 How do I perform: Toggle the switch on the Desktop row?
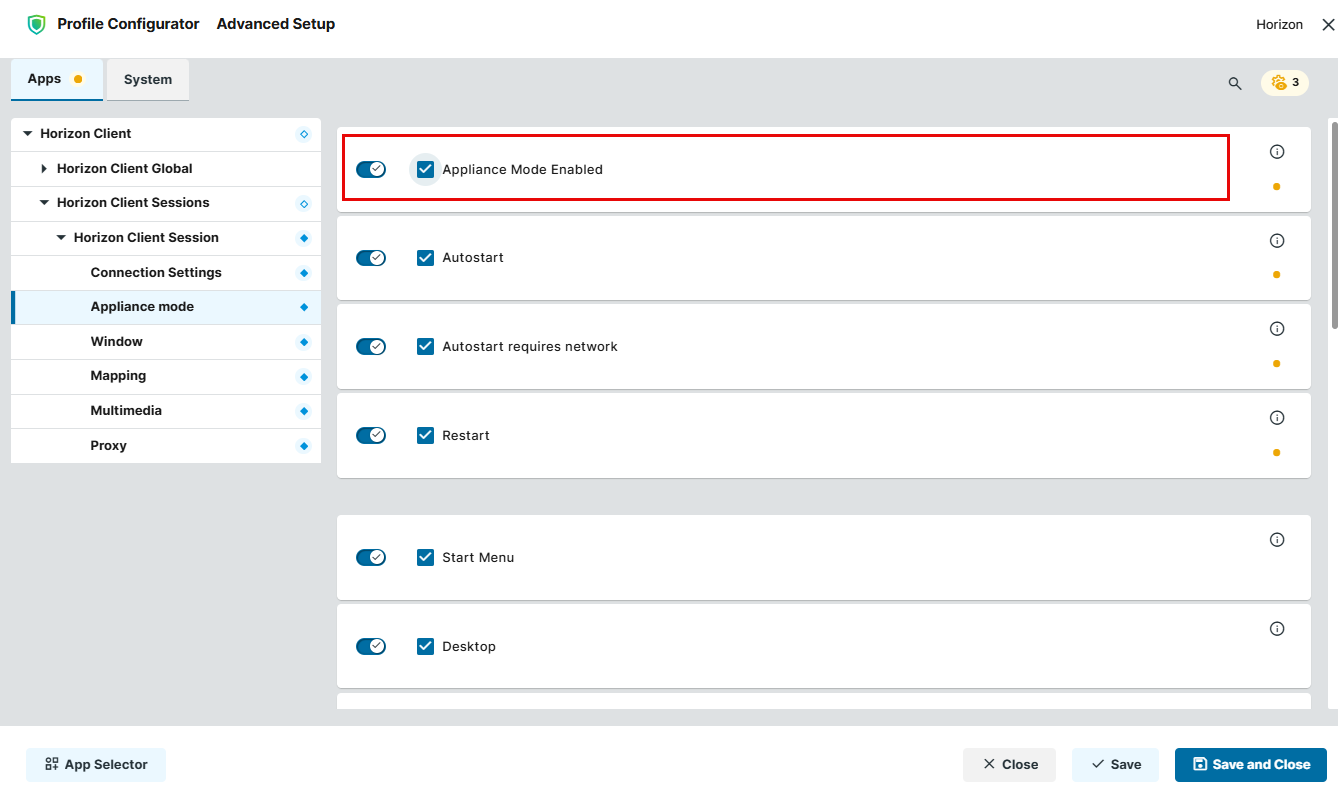tap(371, 646)
